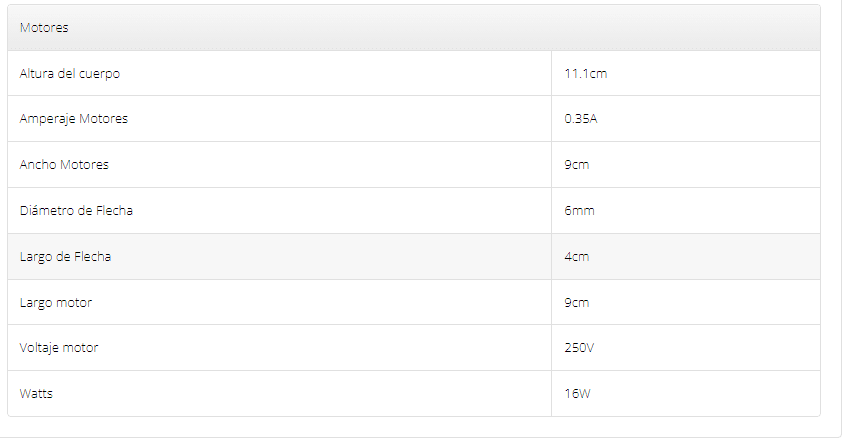851x443 pixels.
Task: Click the 4cm value cell
Action: [576, 257]
